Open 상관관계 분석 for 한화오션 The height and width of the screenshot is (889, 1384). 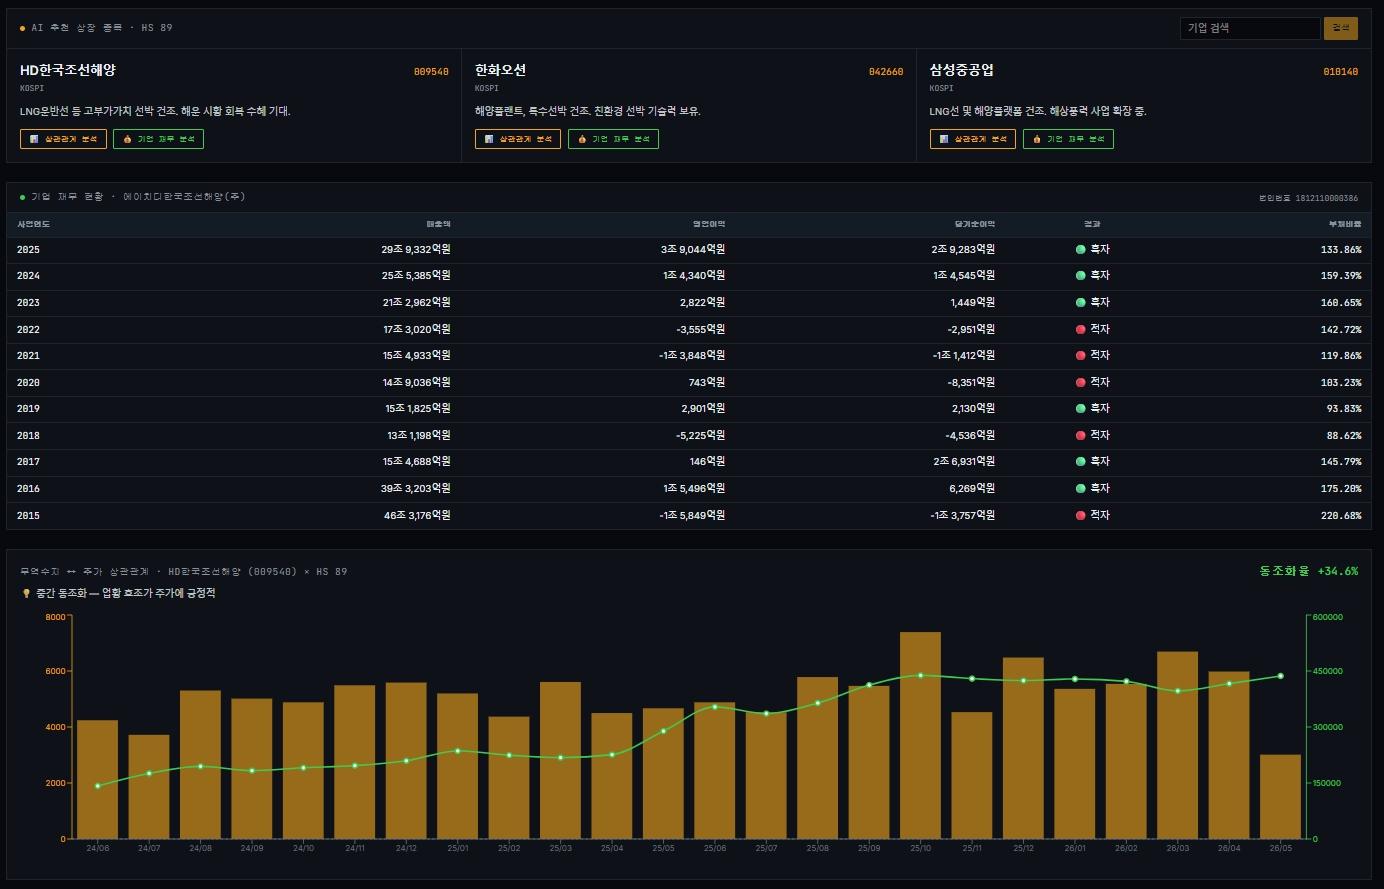point(518,139)
